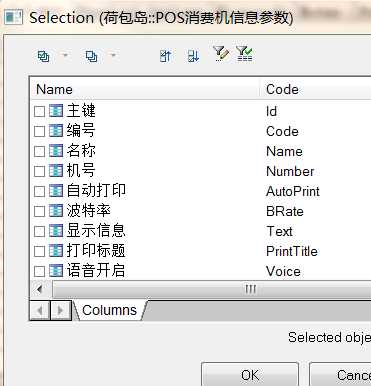Viewport: 371px width, 386px height.
Task: Check the 语音开启 row checkbox
Action: pos(39,271)
